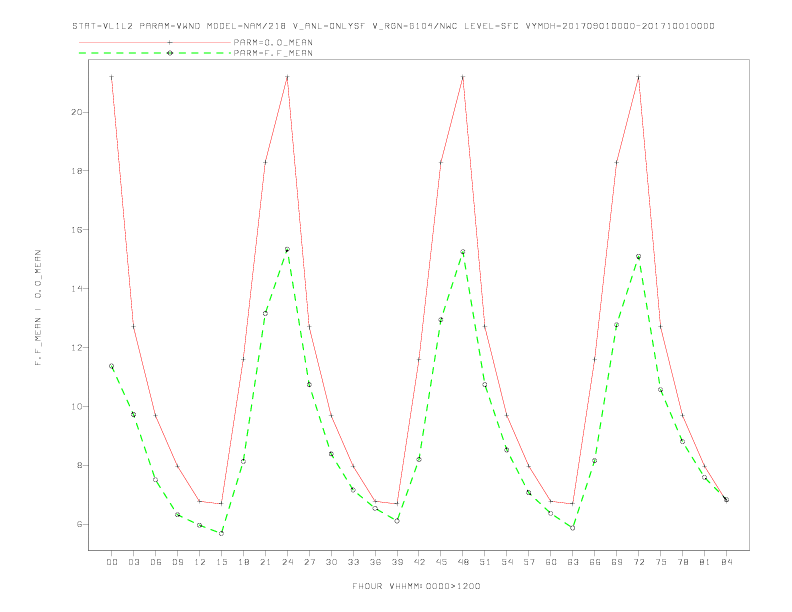The image size is (792, 612).
Task: Click the red solid legend line sample
Action: point(155,42)
